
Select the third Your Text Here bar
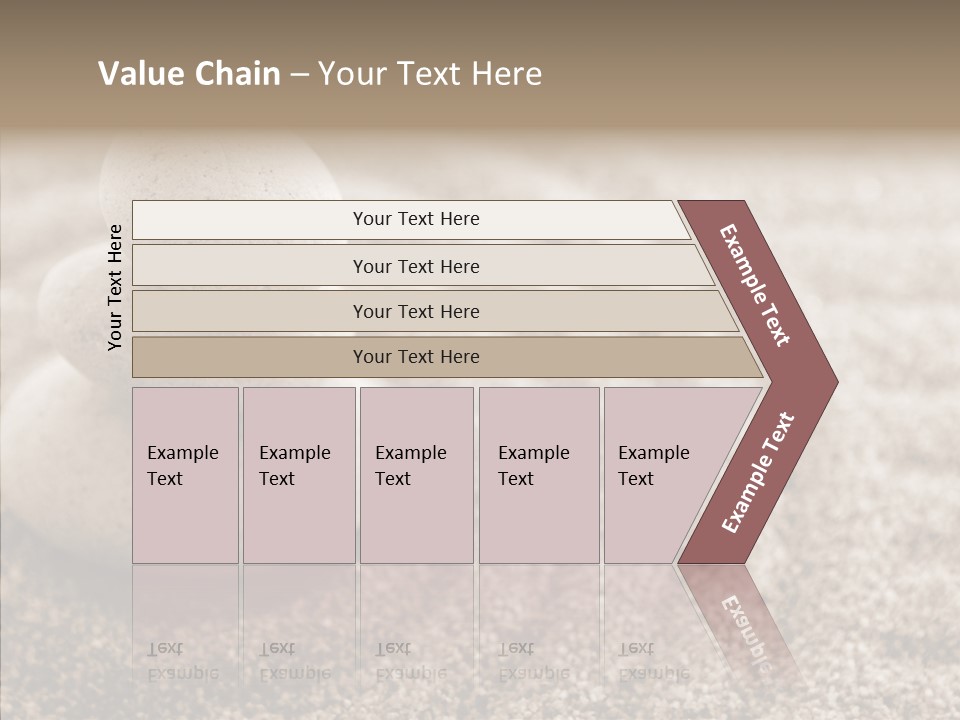pyautogui.click(x=435, y=311)
